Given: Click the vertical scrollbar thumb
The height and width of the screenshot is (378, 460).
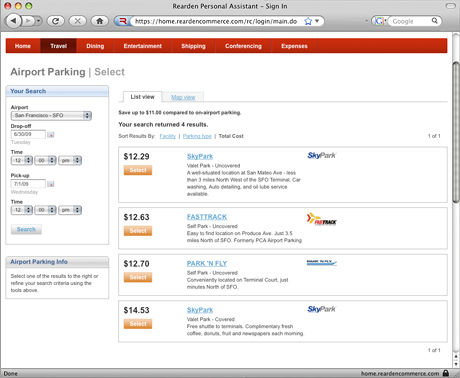Looking at the screenshot, I should [x=456, y=132].
